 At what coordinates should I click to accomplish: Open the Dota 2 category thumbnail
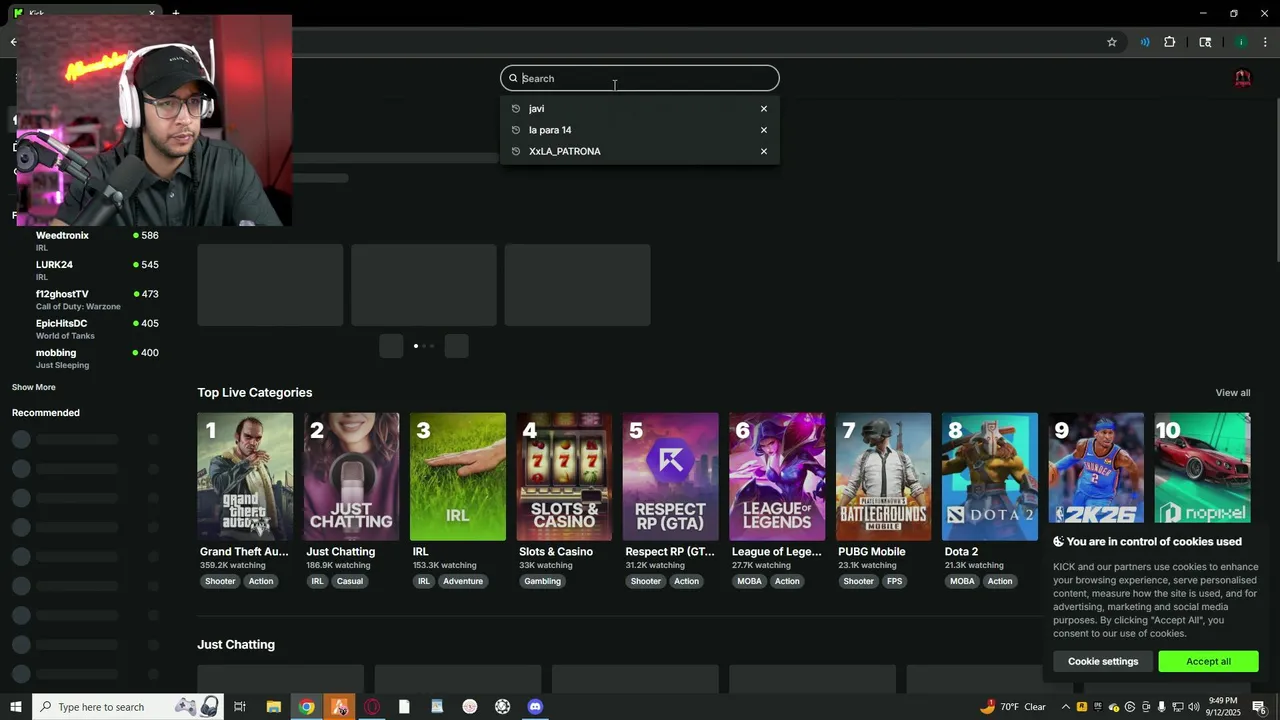(x=990, y=477)
